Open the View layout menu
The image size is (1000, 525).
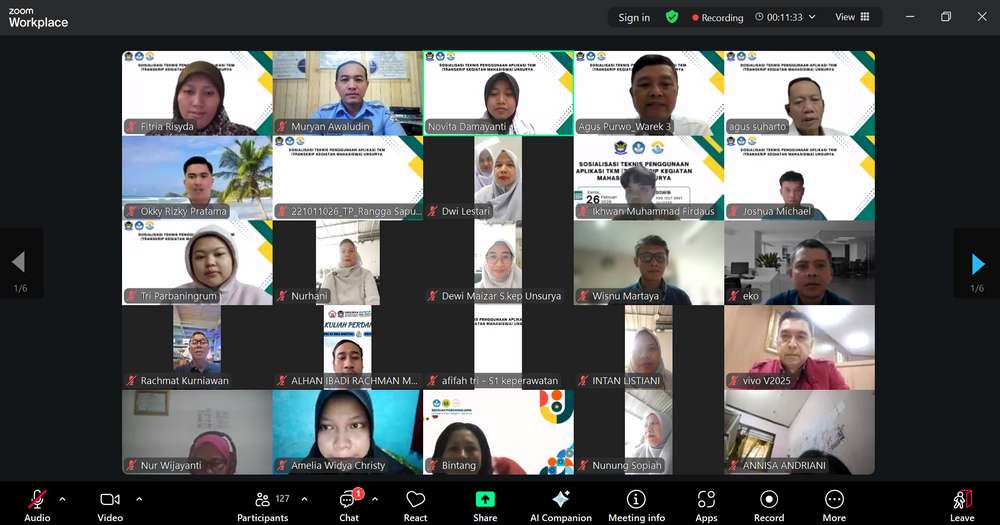coord(852,17)
